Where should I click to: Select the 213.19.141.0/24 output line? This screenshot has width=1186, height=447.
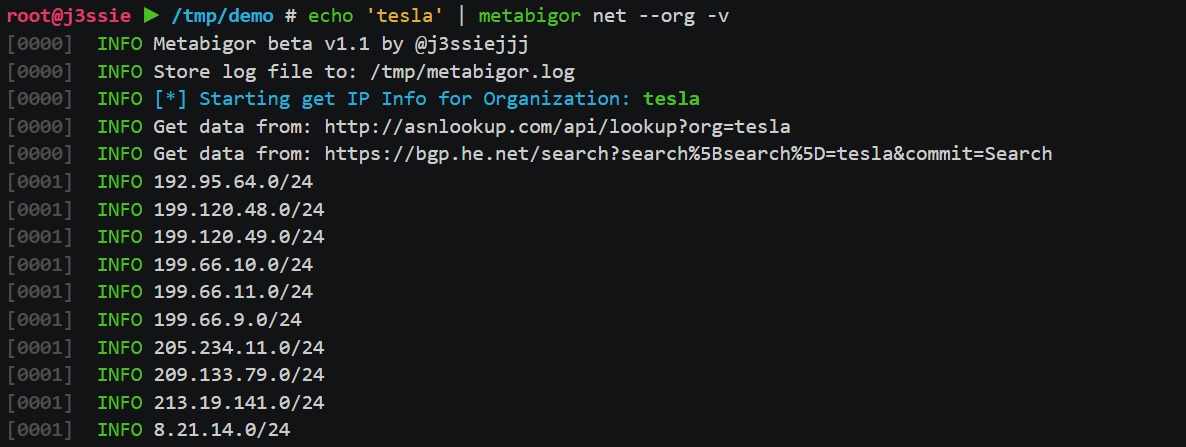click(x=239, y=402)
